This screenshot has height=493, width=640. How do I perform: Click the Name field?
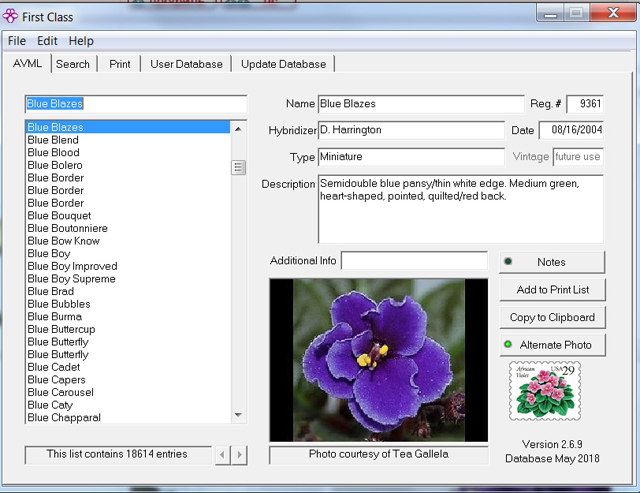coord(421,104)
